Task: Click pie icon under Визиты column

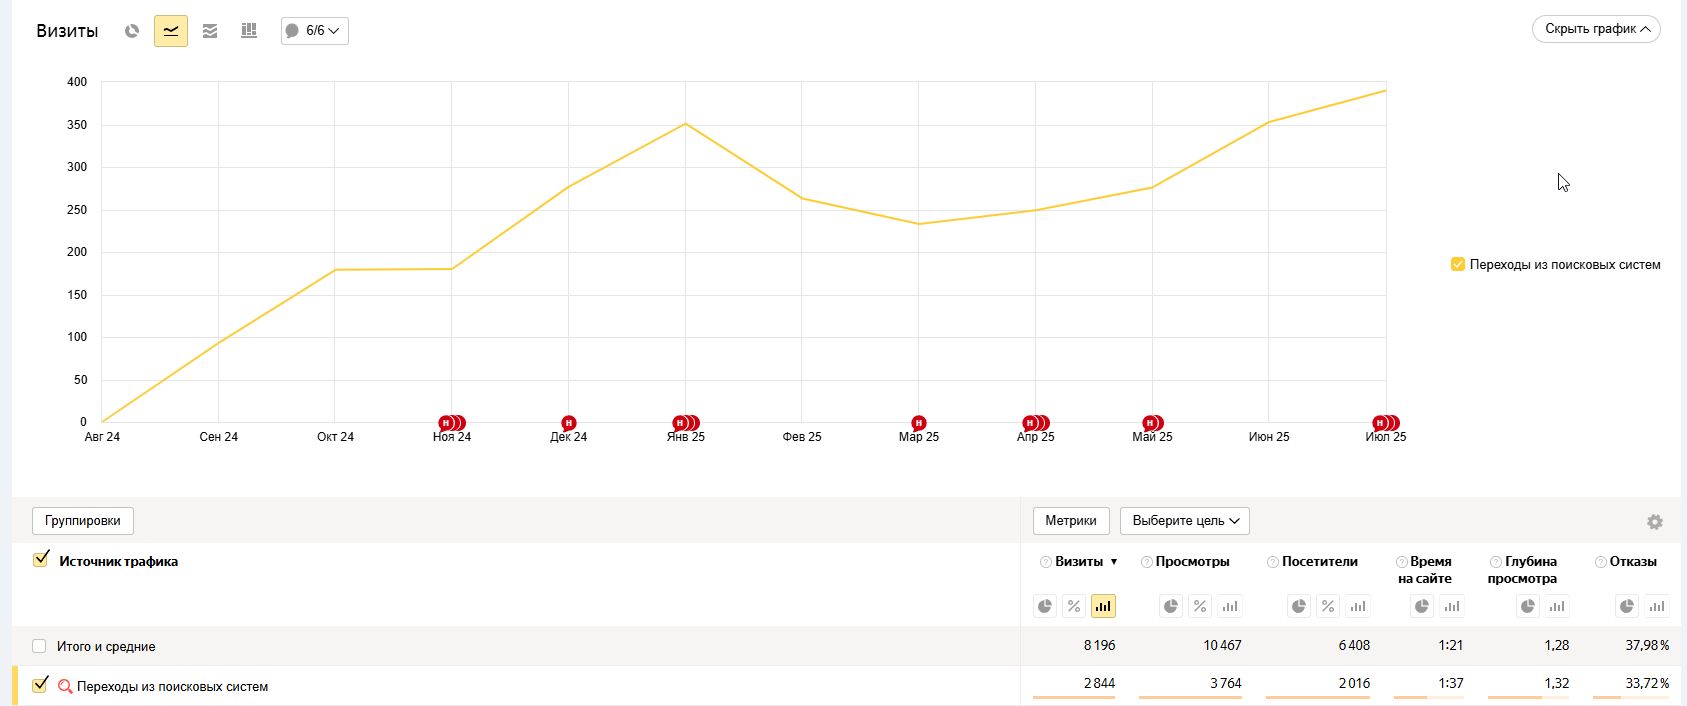Action: pos(1045,606)
